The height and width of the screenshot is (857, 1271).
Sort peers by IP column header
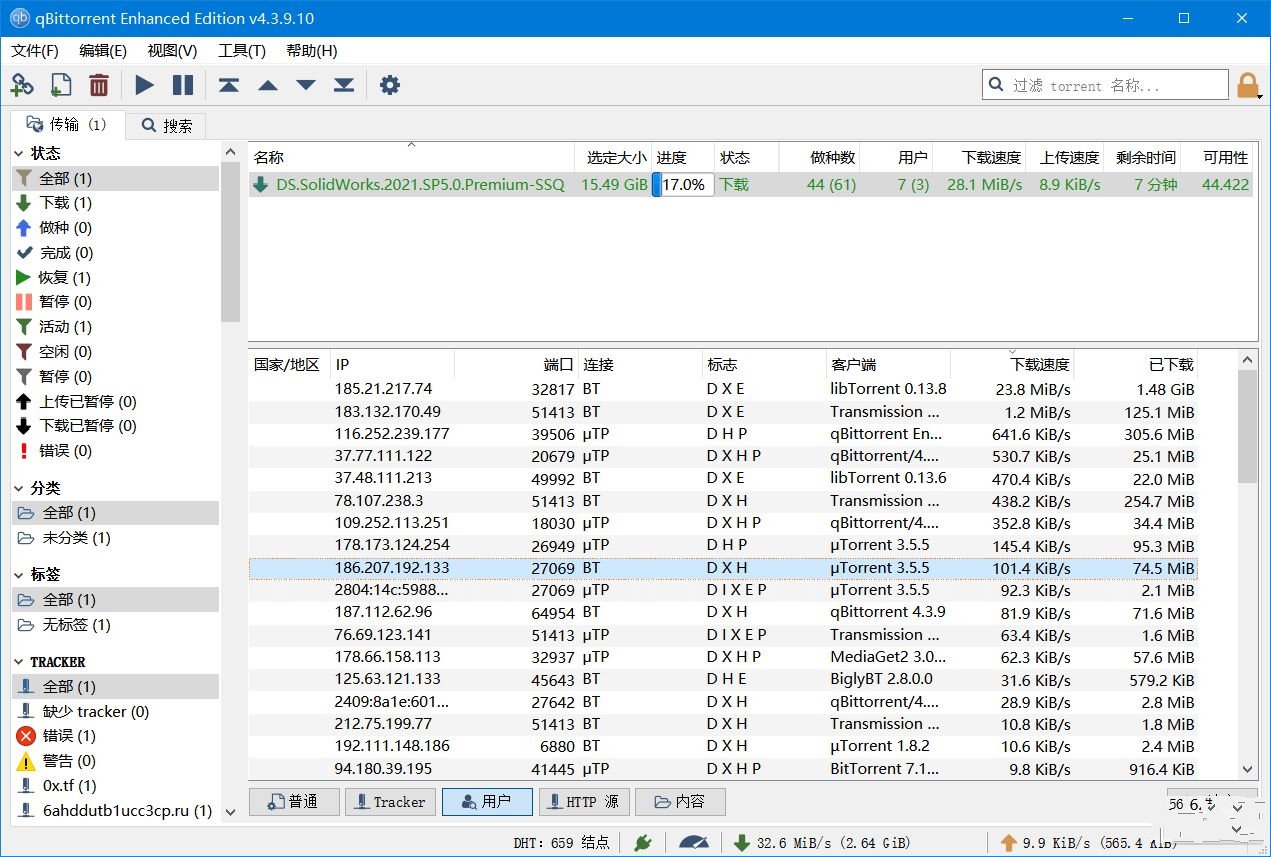[x=392, y=365]
